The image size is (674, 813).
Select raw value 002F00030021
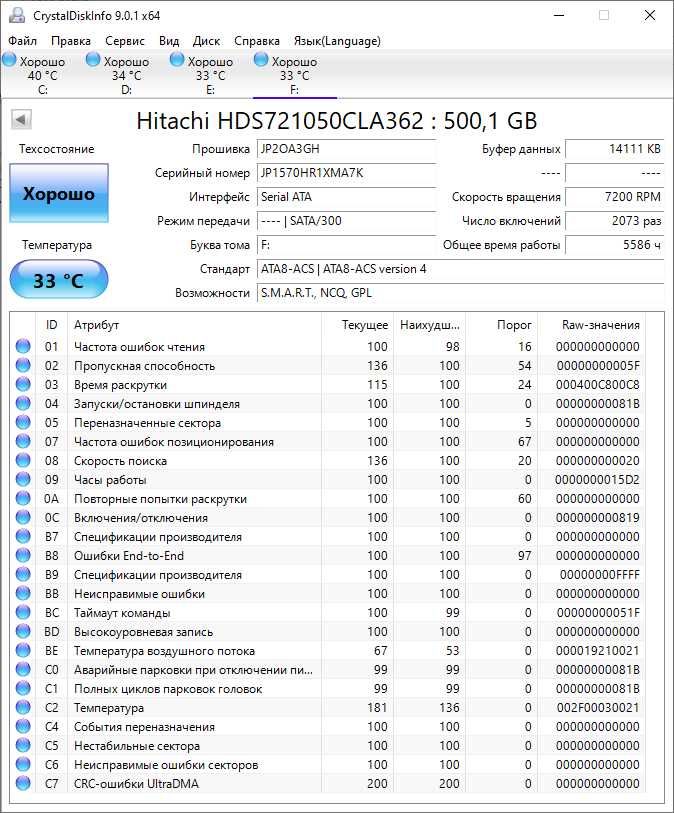coord(597,708)
